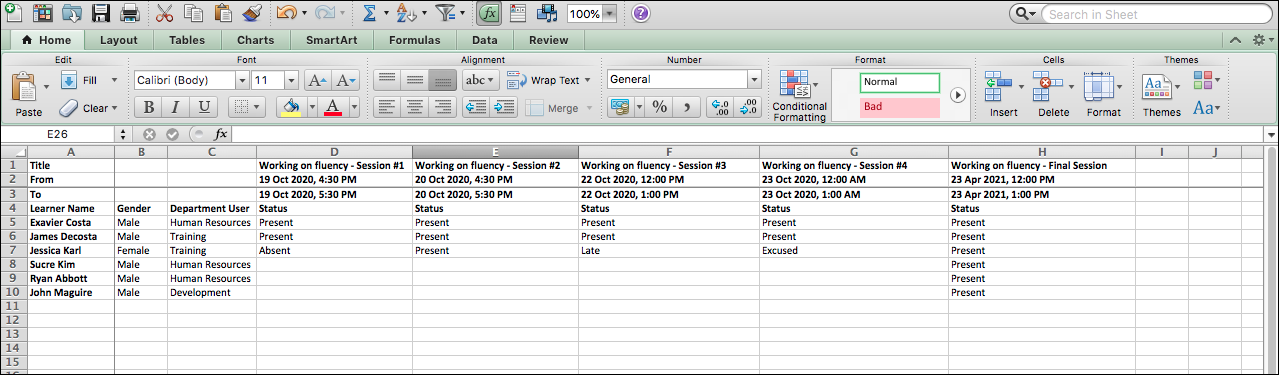Toggle Bold formatting
Screen dimensions: 1279x375
[149, 108]
